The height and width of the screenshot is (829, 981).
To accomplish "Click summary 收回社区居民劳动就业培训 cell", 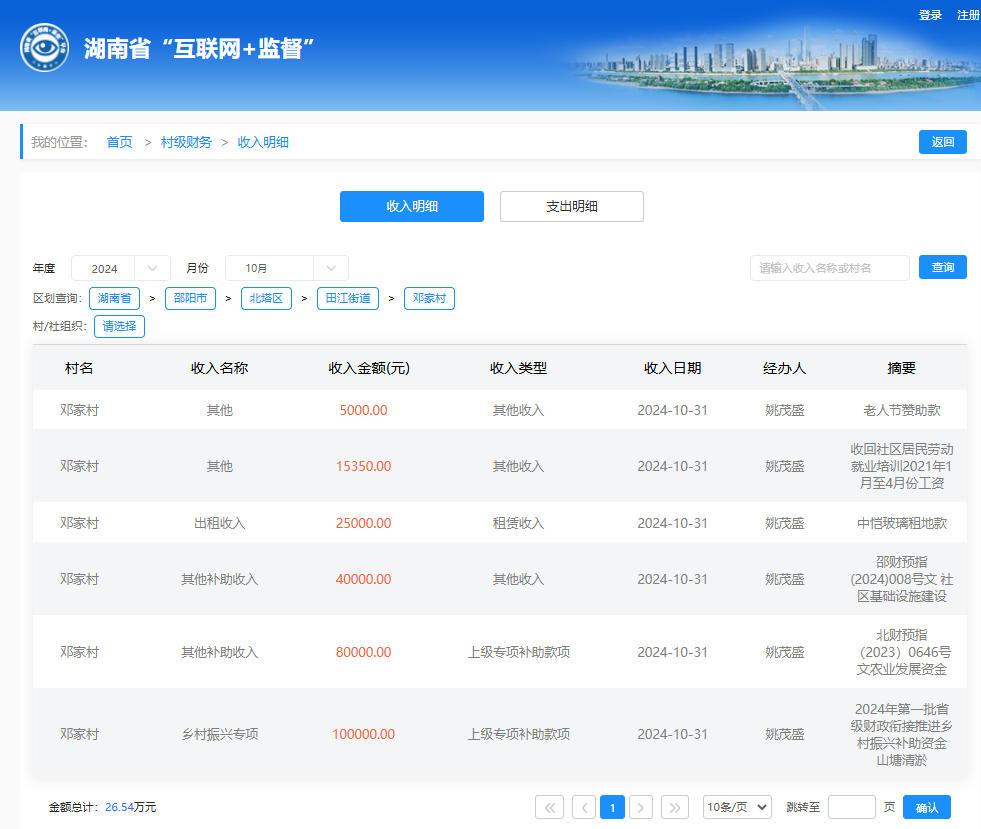I will pyautogui.click(x=902, y=466).
